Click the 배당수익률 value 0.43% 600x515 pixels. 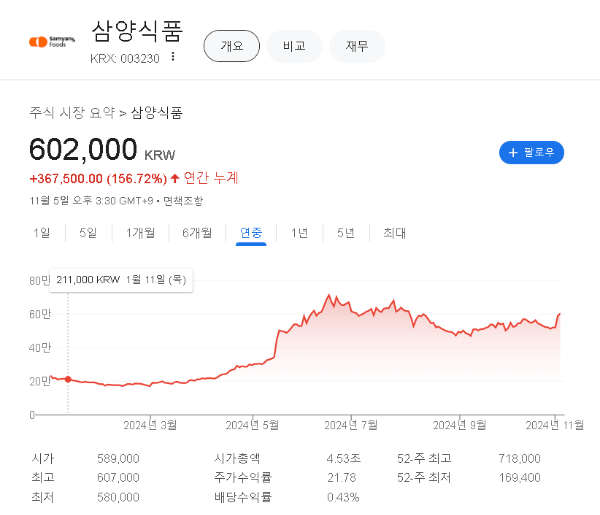click(343, 497)
